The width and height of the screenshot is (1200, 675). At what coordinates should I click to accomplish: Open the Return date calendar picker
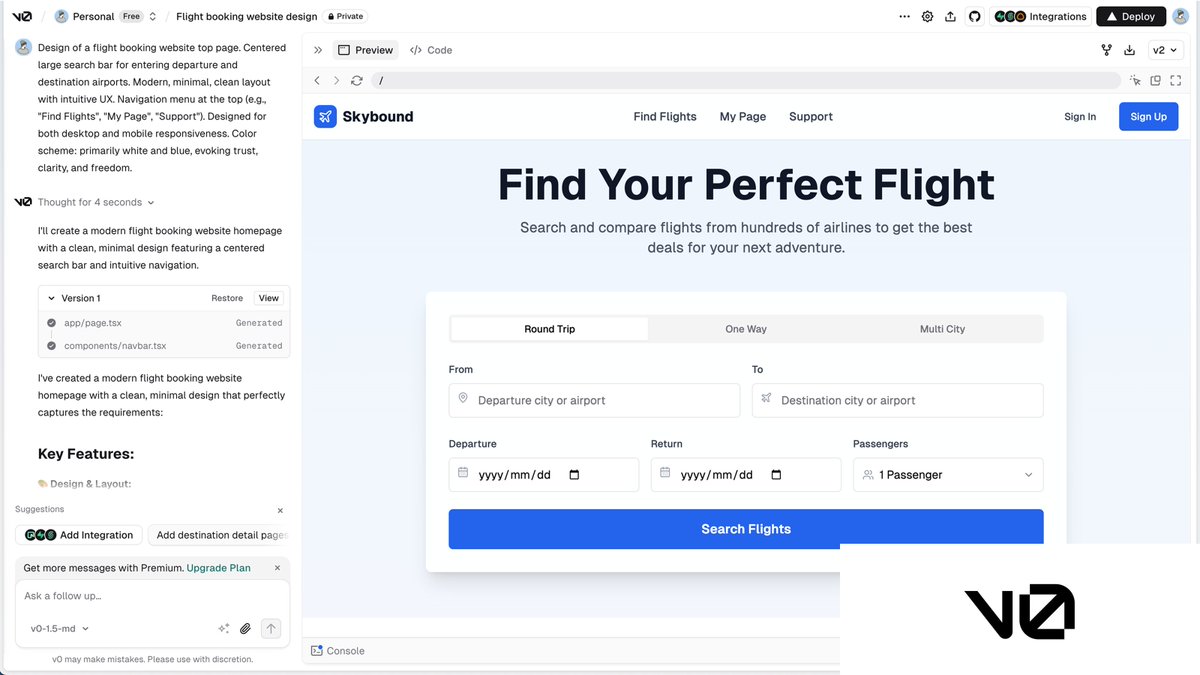point(777,475)
